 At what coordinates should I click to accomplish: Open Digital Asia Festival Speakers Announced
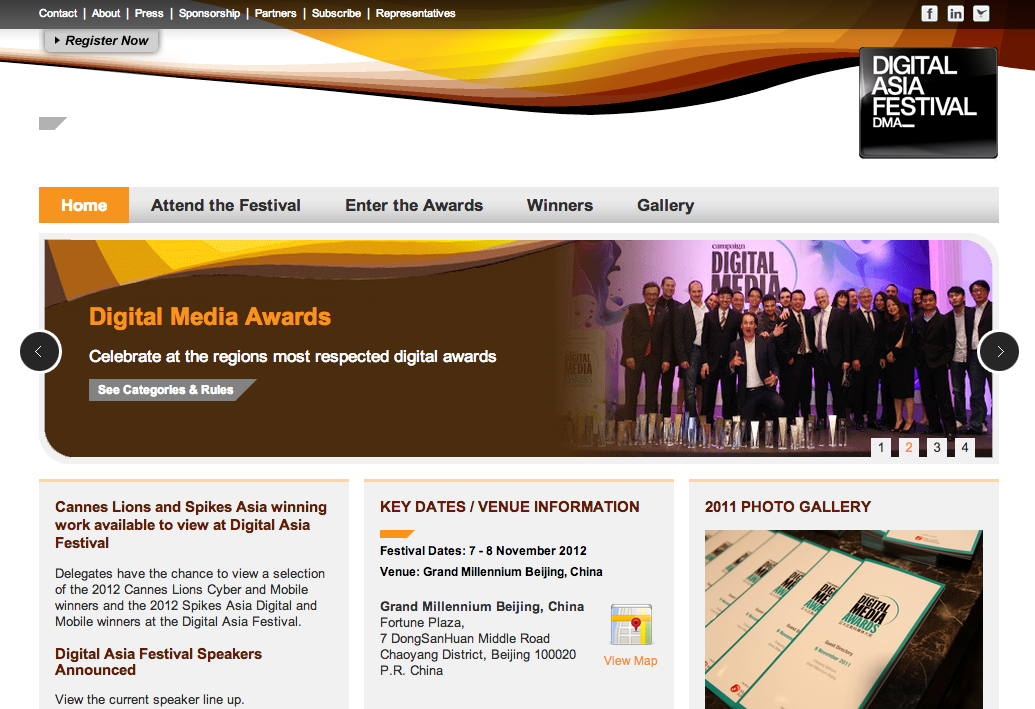pos(158,661)
